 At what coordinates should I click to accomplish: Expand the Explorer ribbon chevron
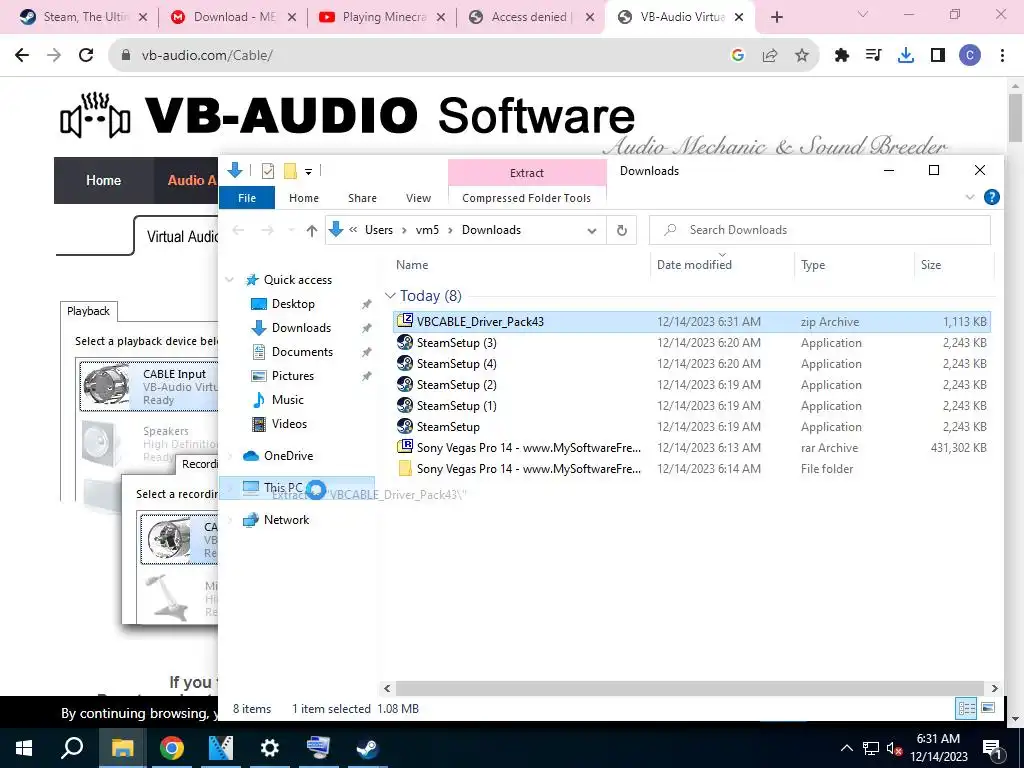970,197
